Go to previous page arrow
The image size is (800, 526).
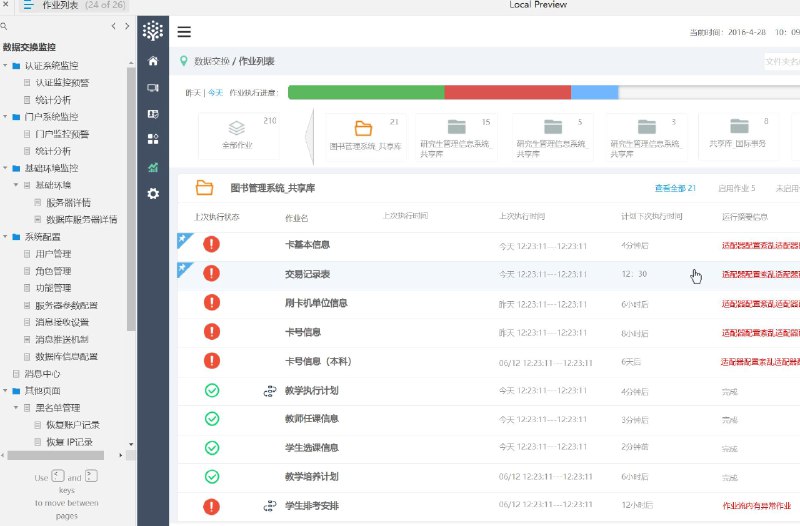[113, 26]
